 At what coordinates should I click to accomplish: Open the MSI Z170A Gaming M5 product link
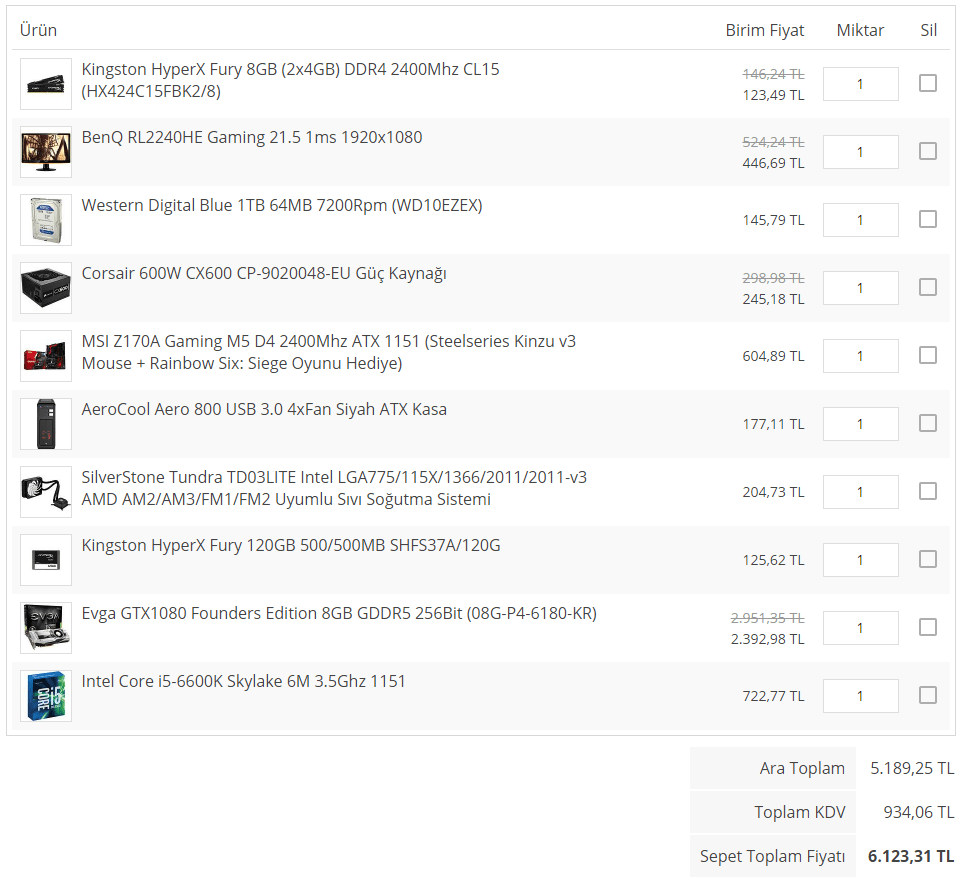point(328,352)
